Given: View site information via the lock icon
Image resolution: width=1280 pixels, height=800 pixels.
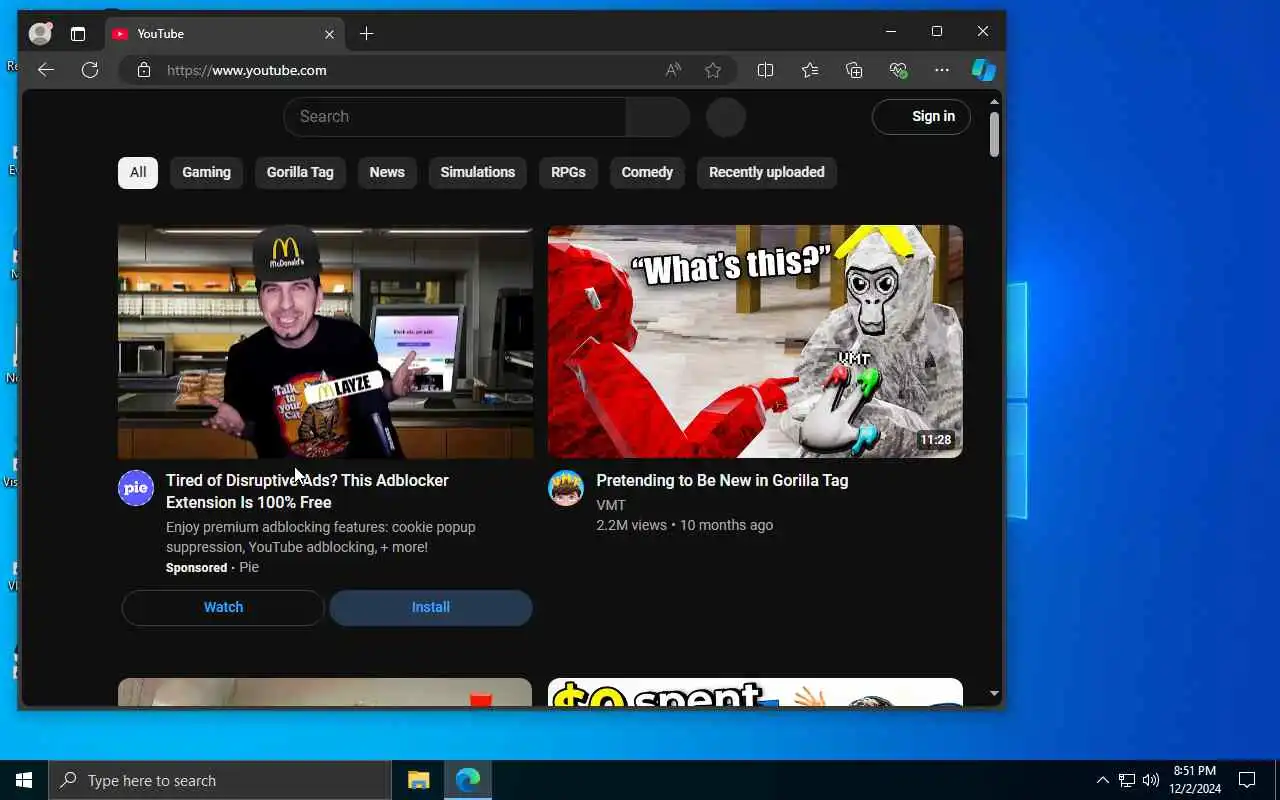Looking at the screenshot, I should 144,70.
